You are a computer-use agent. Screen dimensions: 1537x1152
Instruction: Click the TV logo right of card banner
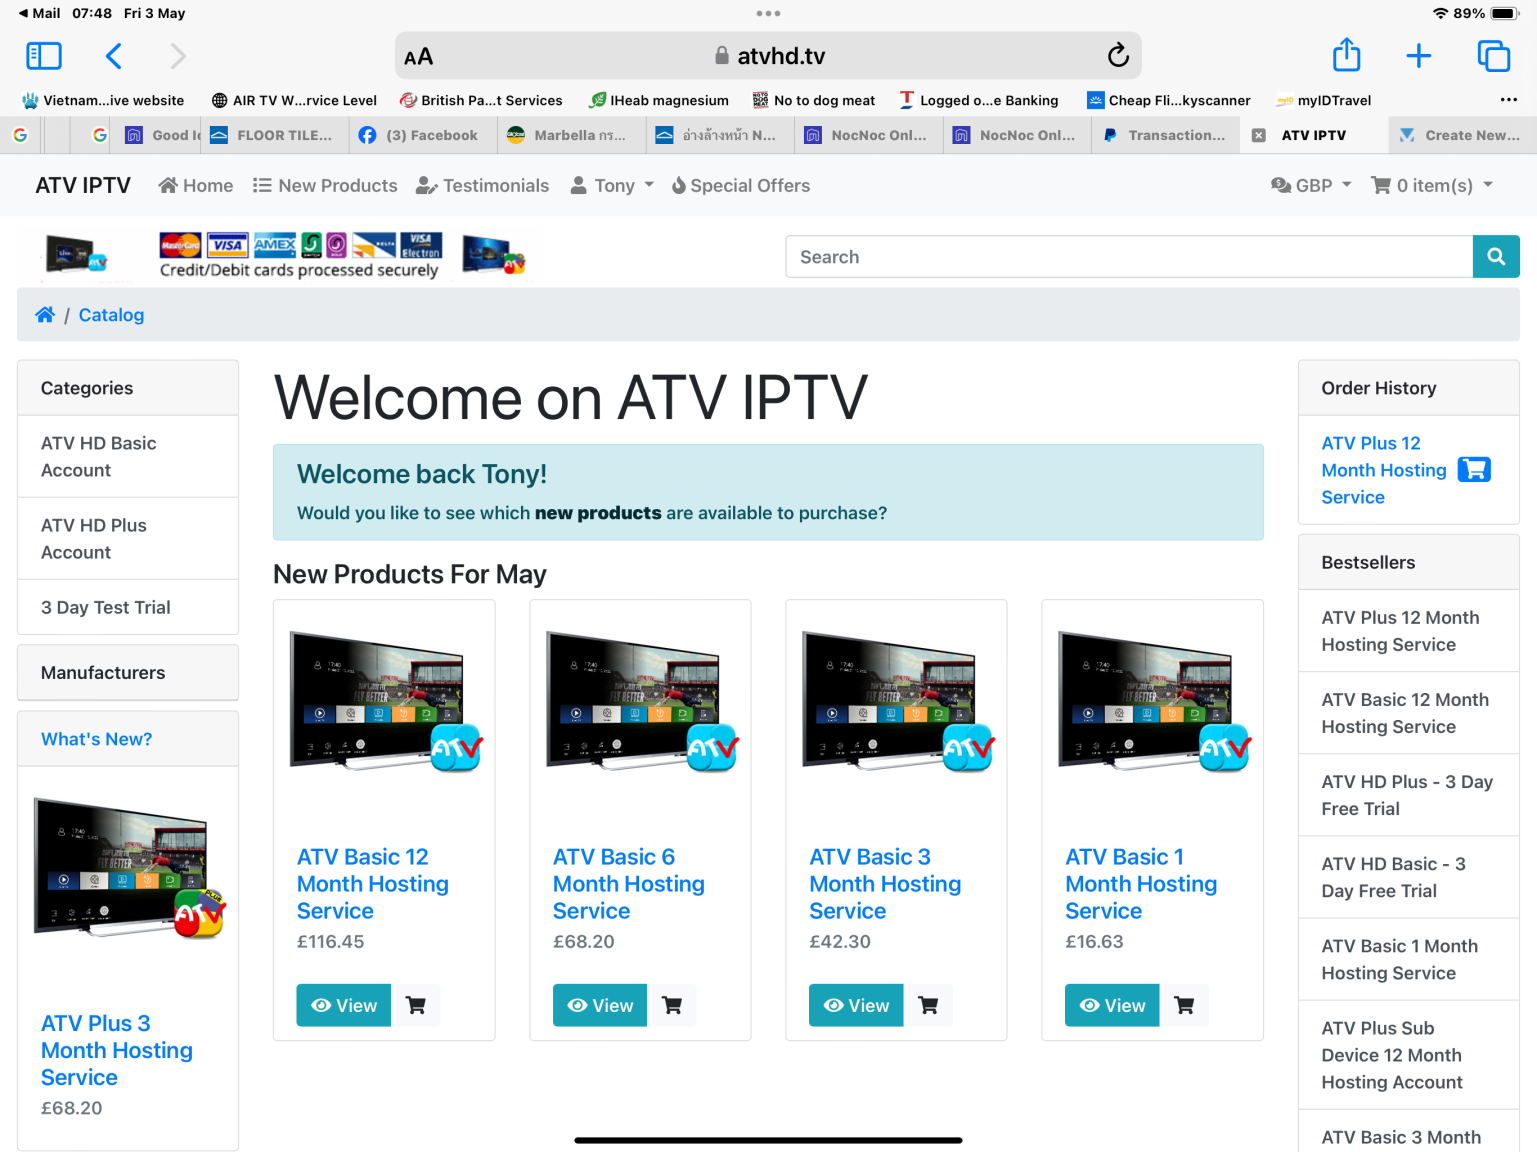click(x=494, y=255)
